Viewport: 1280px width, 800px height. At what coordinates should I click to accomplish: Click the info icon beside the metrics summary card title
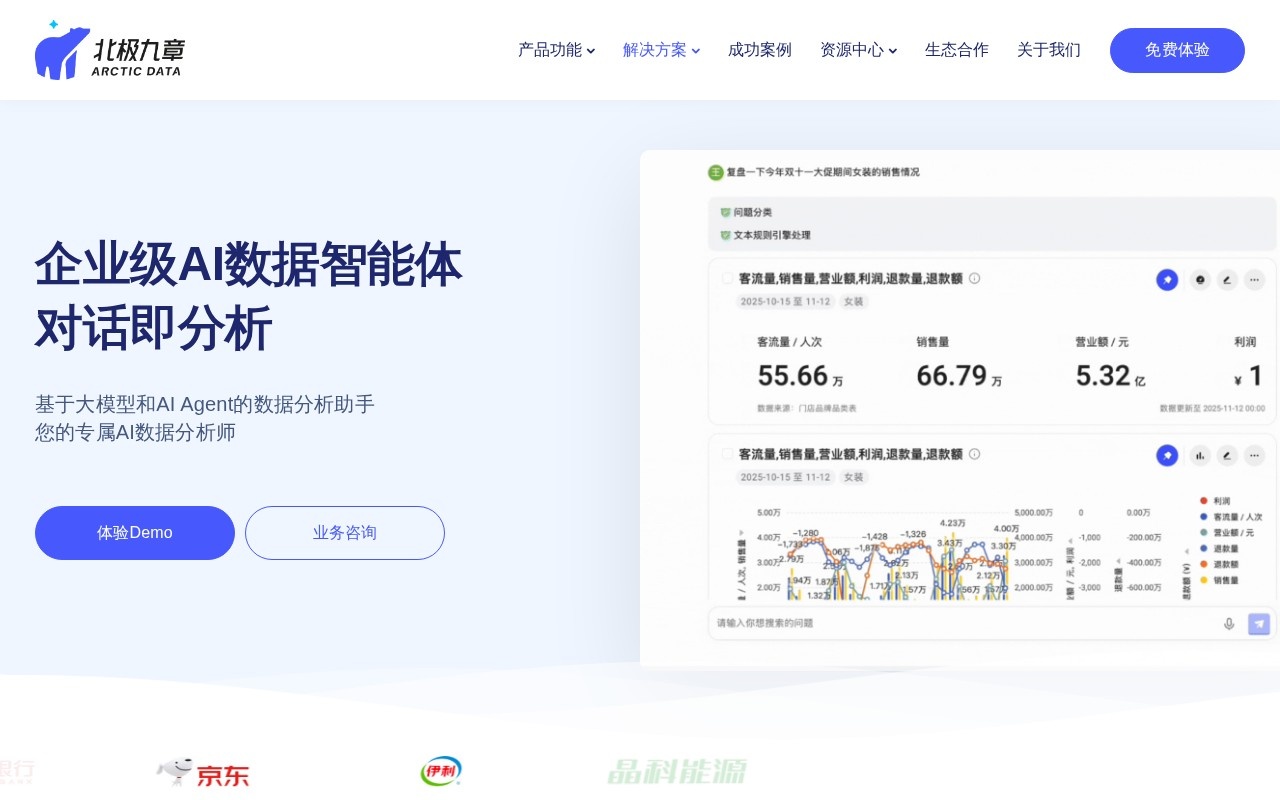coord(974,279)
